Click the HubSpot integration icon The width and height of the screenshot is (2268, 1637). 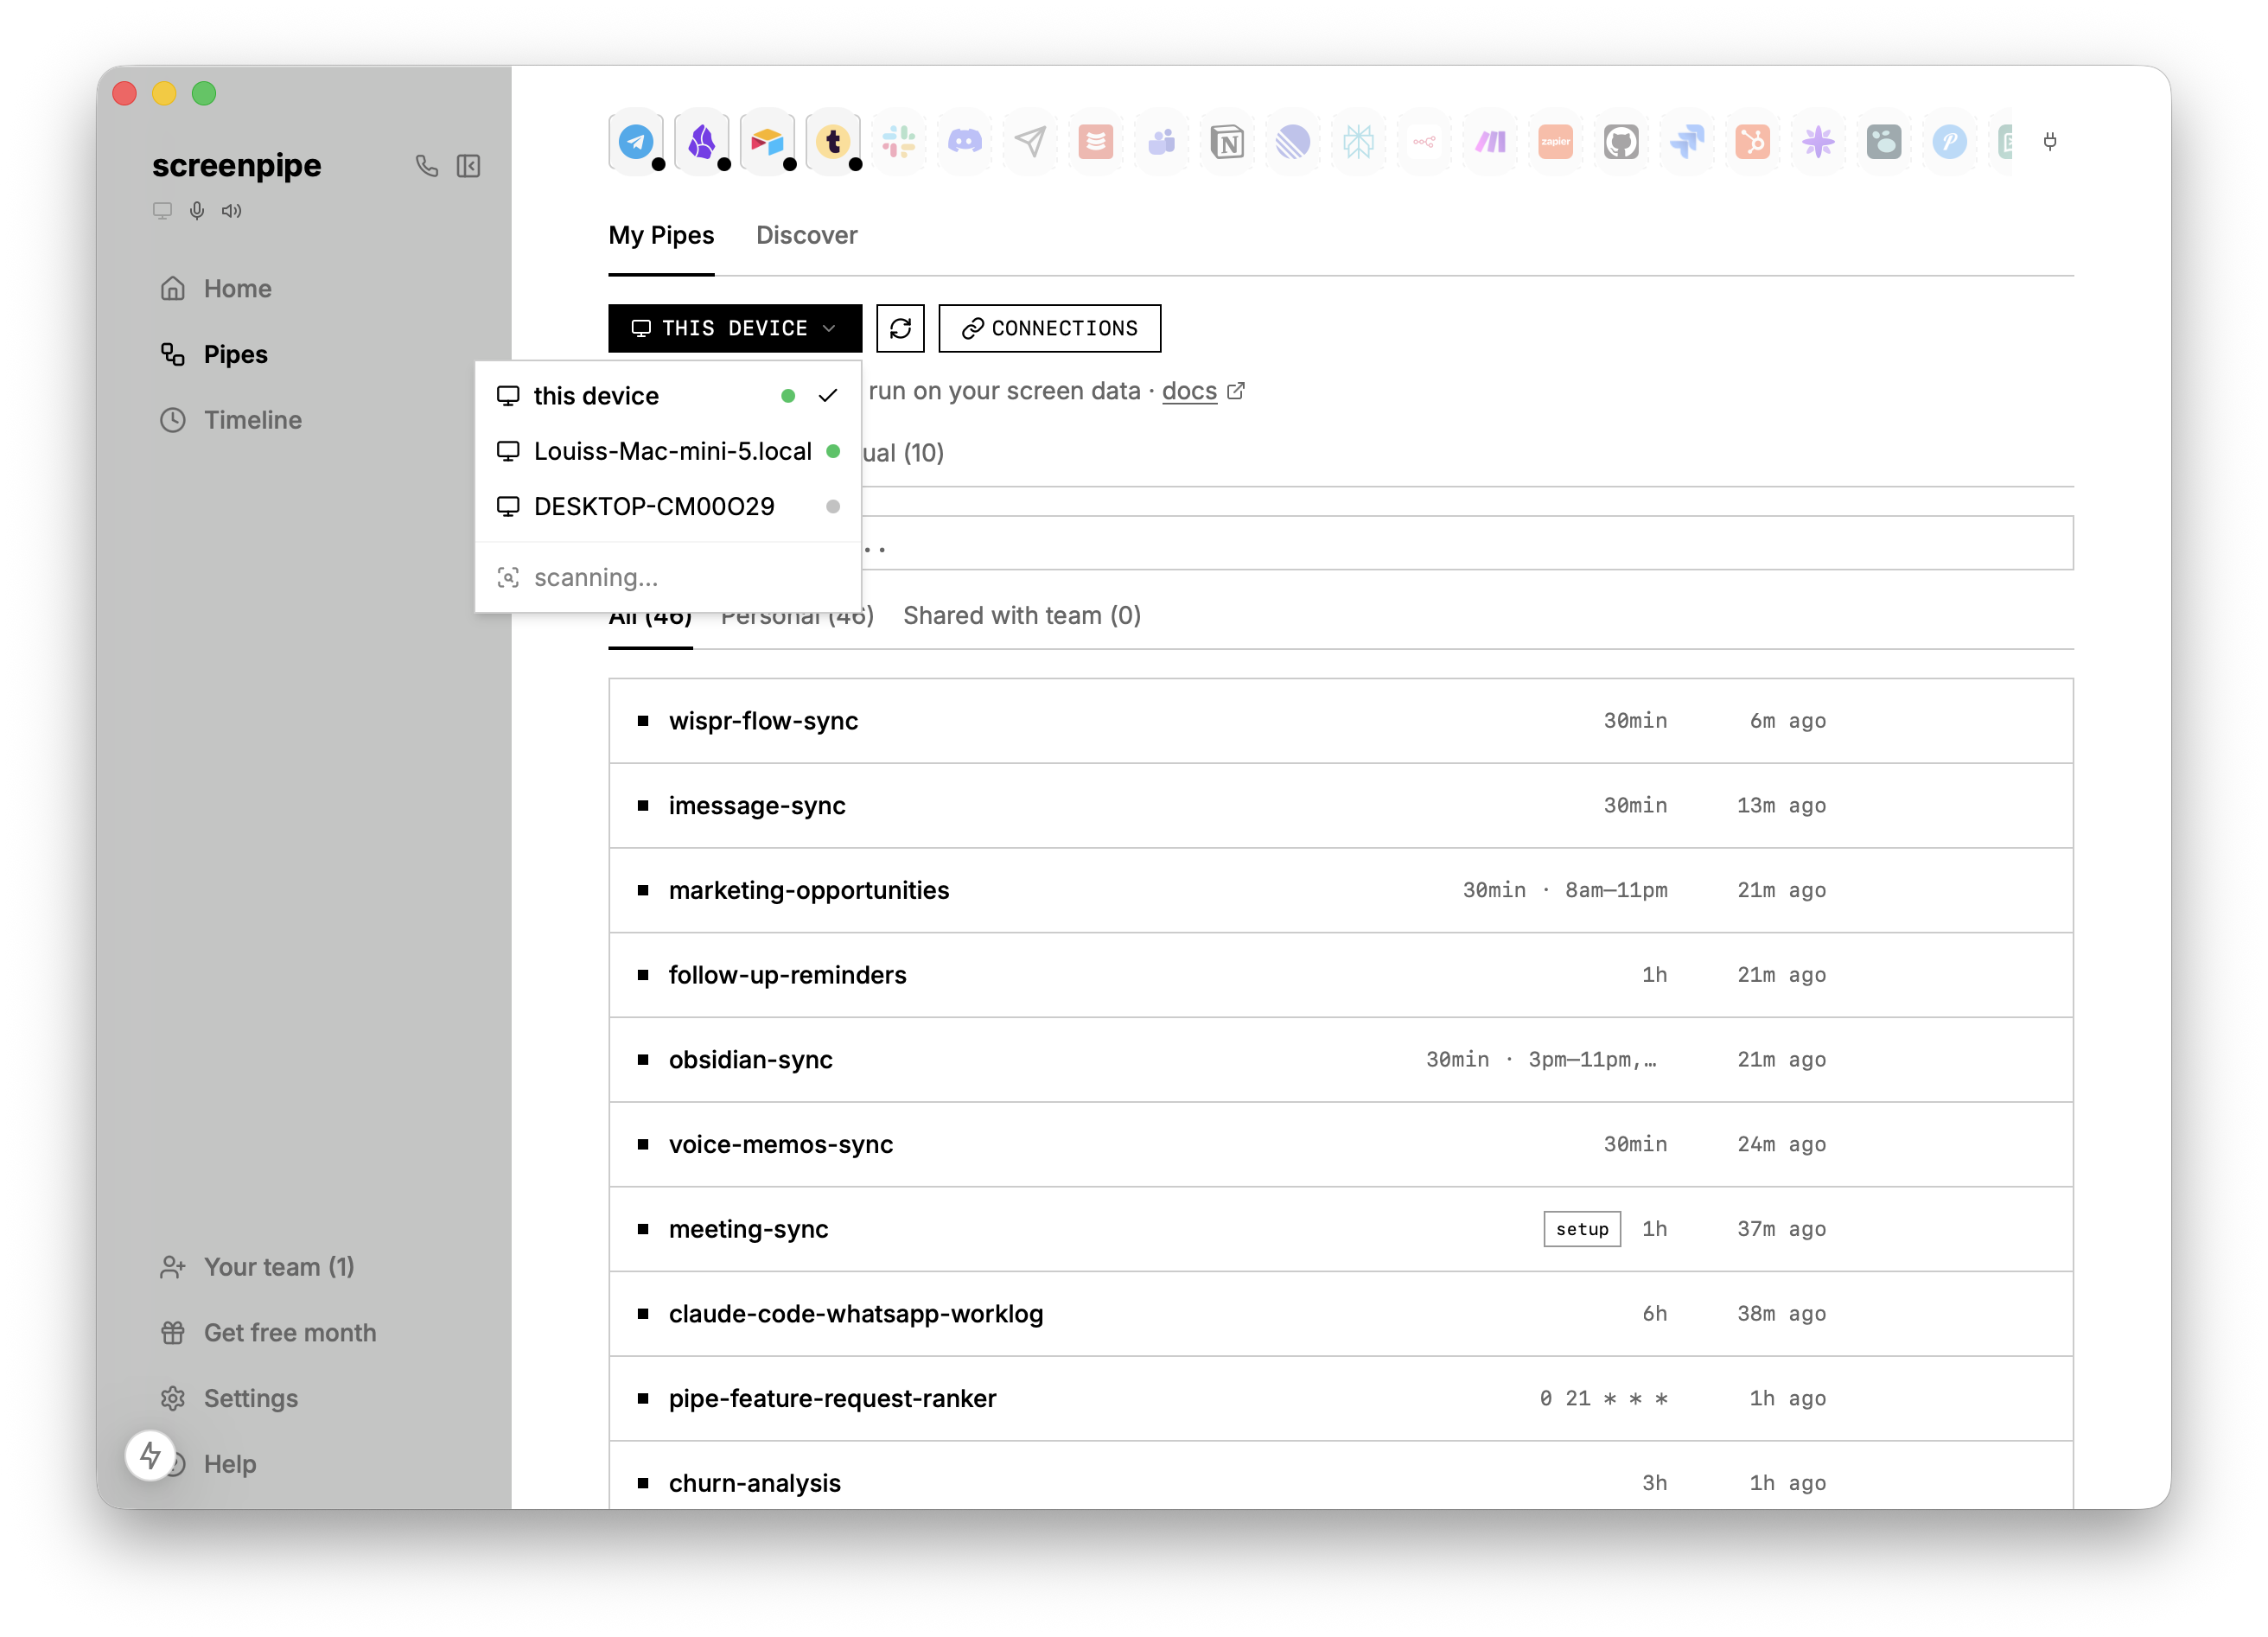1752,141
